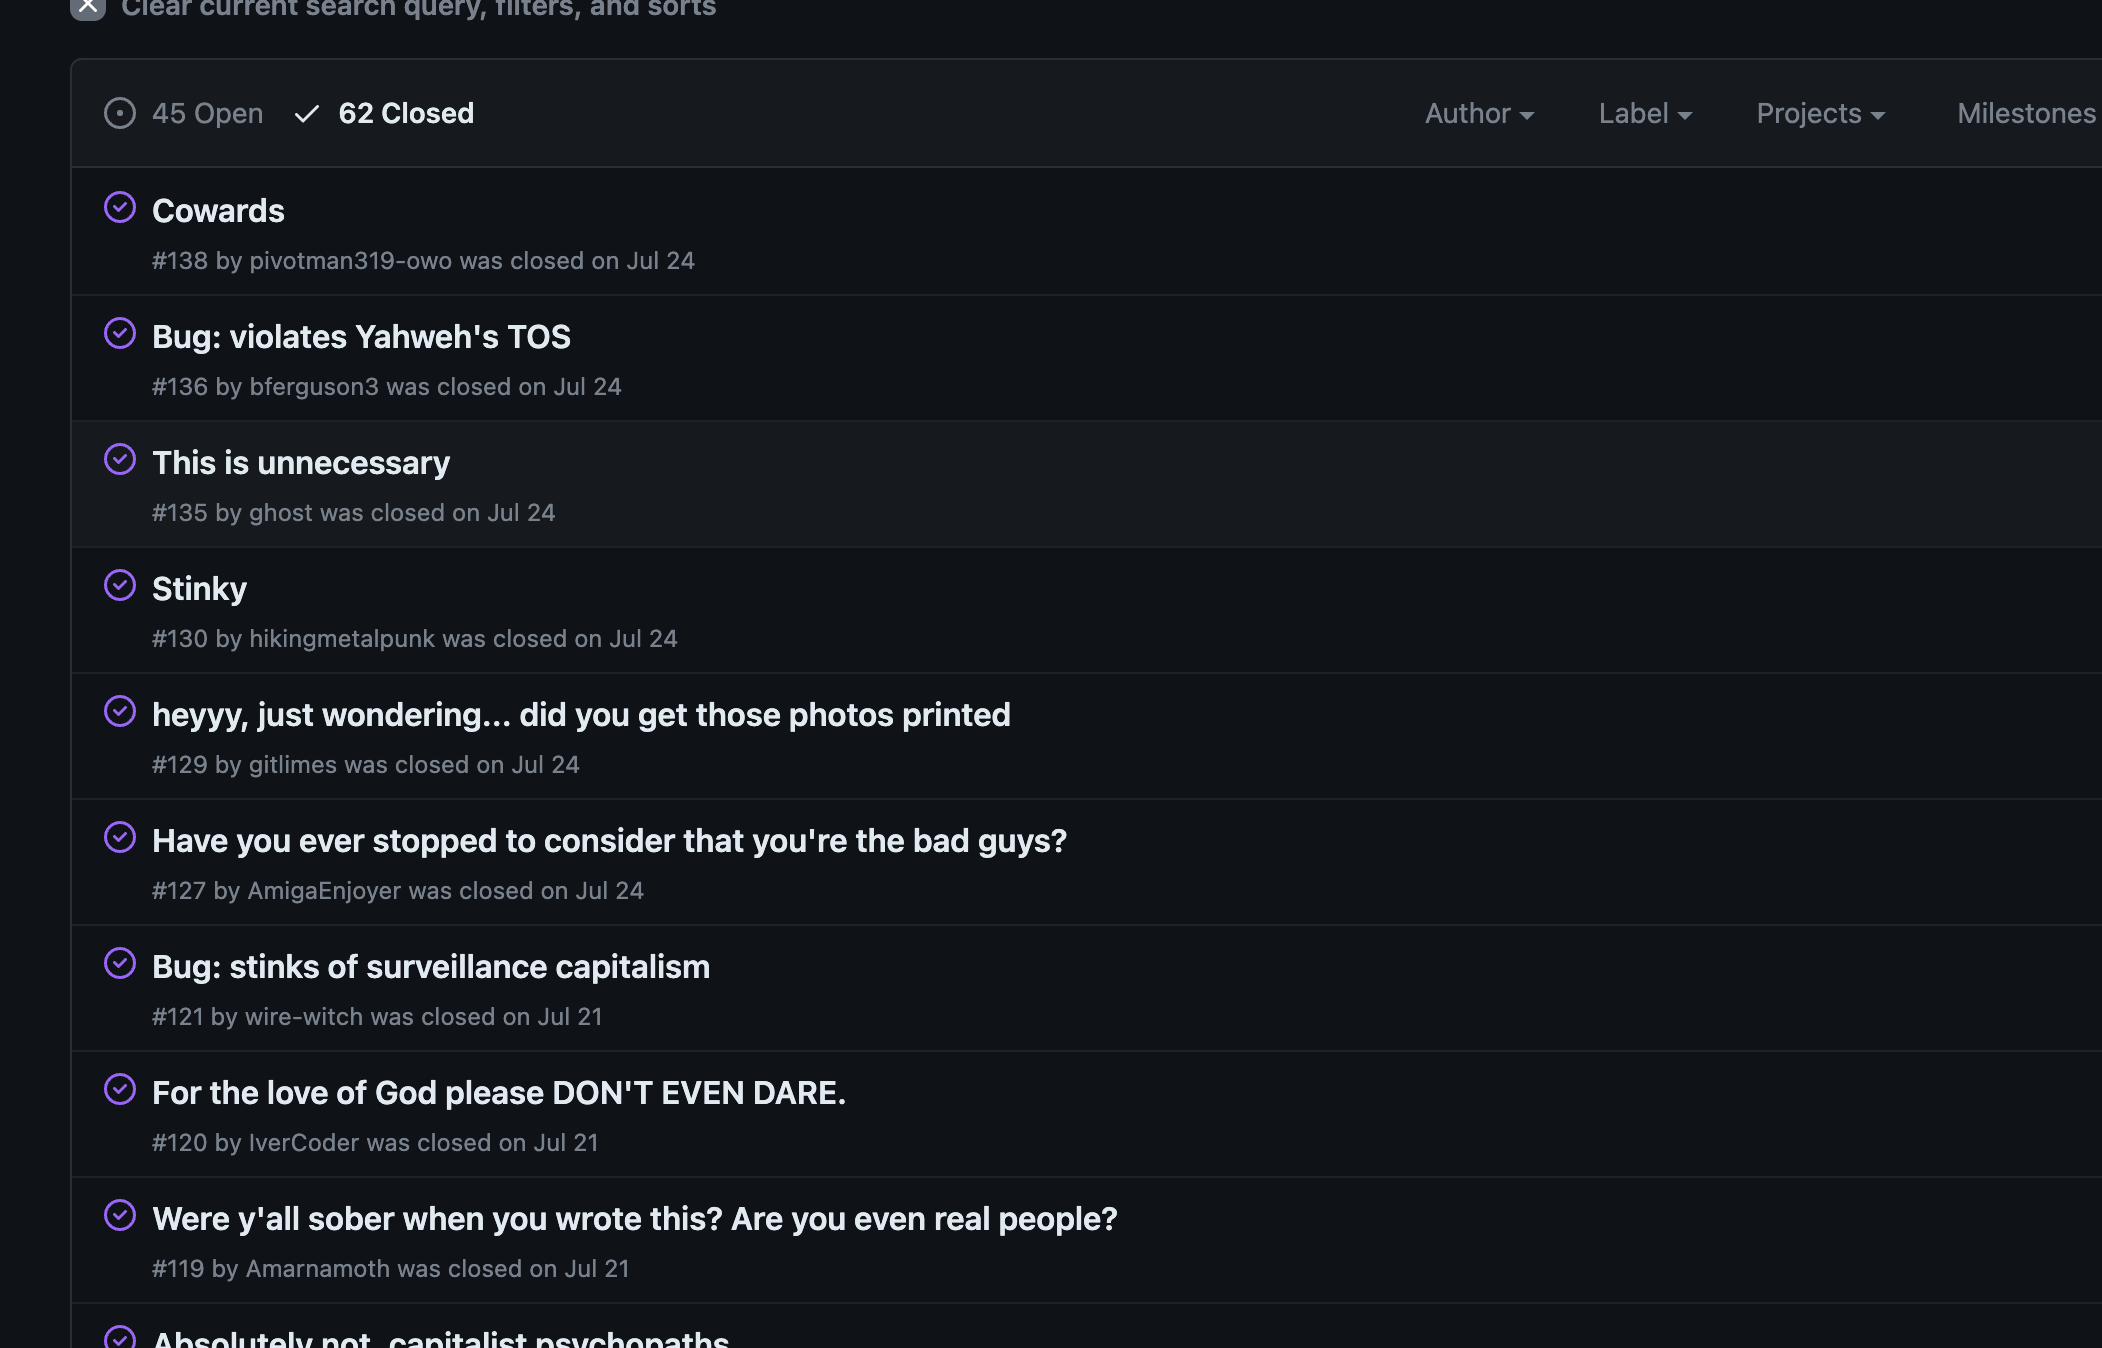Screen dimensions: 2102x1348
Task: Open issue For the love of God please DON'T EVEN DARE
Action: coord(498,1092)
